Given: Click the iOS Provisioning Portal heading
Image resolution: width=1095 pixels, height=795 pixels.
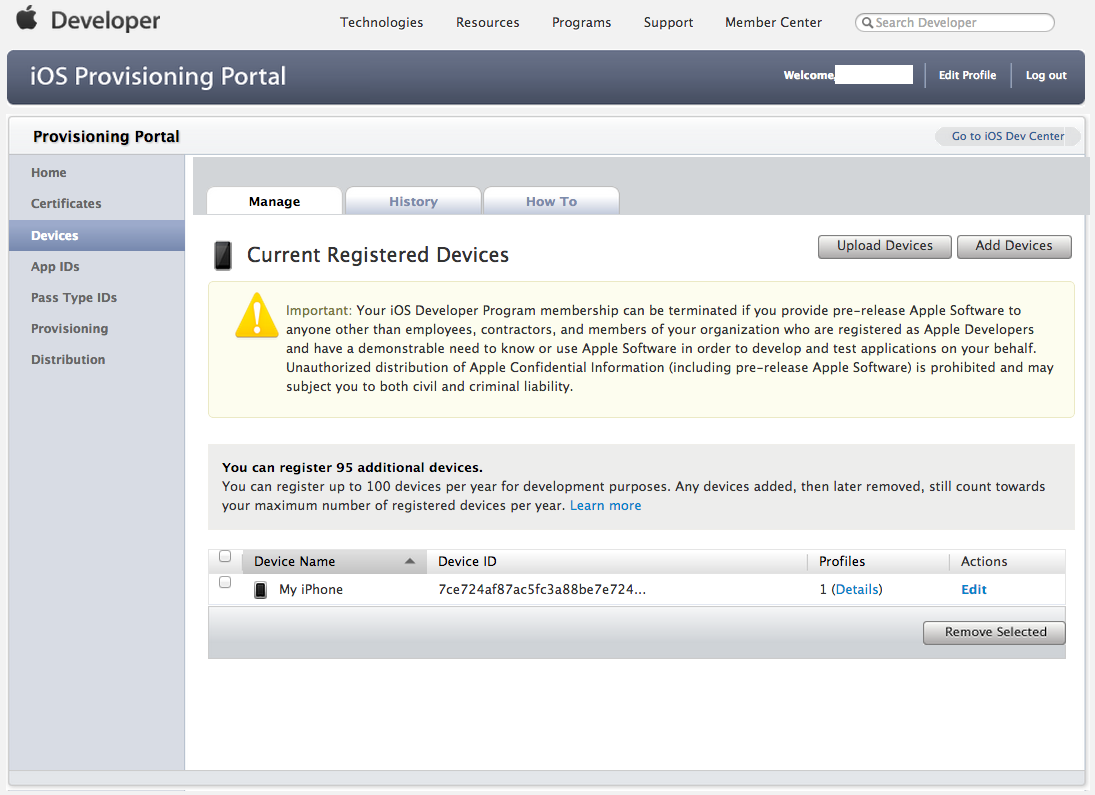Looking at the screenshot, I should pyautogui.click(x=158, y=75).
